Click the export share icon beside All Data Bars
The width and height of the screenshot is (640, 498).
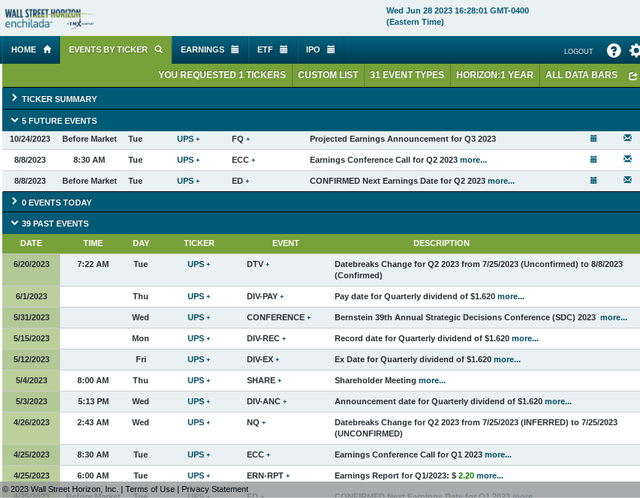(x=633, y=76)
